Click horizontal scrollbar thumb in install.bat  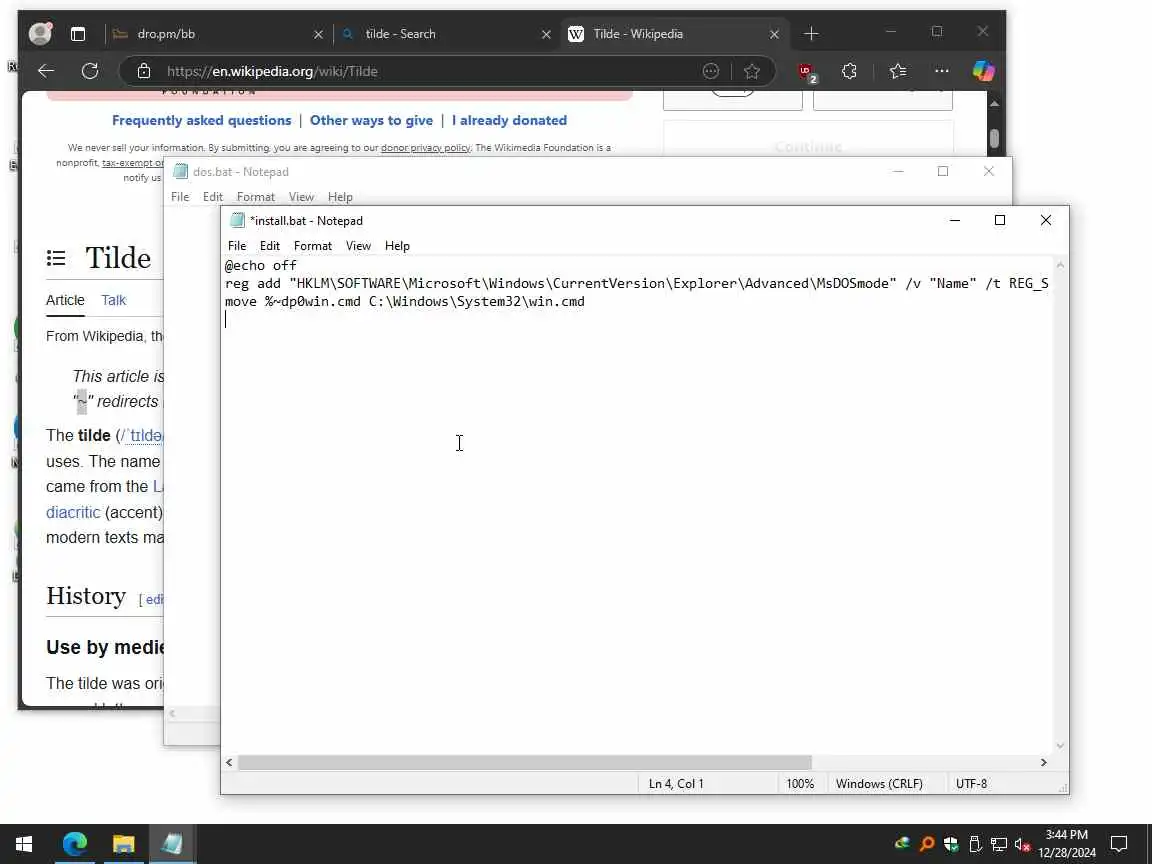tap(525, 763)
